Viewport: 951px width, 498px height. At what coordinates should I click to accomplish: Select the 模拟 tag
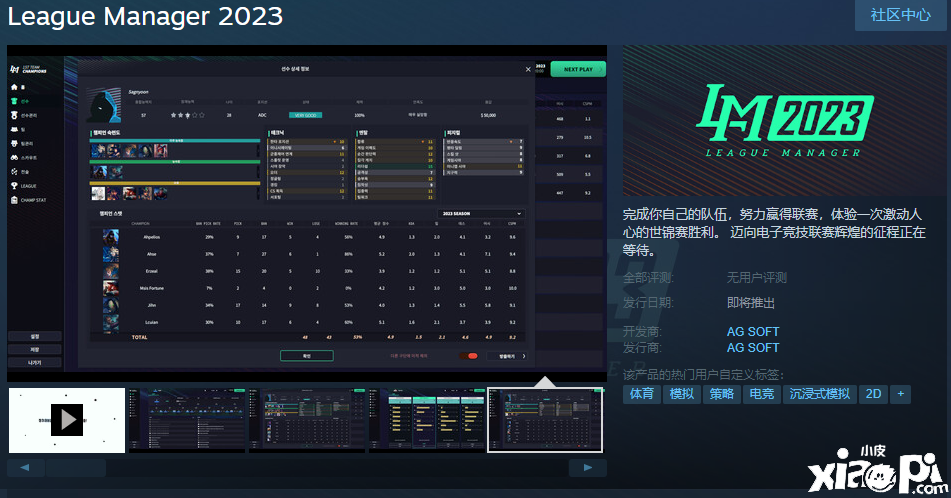pos(682,394)
